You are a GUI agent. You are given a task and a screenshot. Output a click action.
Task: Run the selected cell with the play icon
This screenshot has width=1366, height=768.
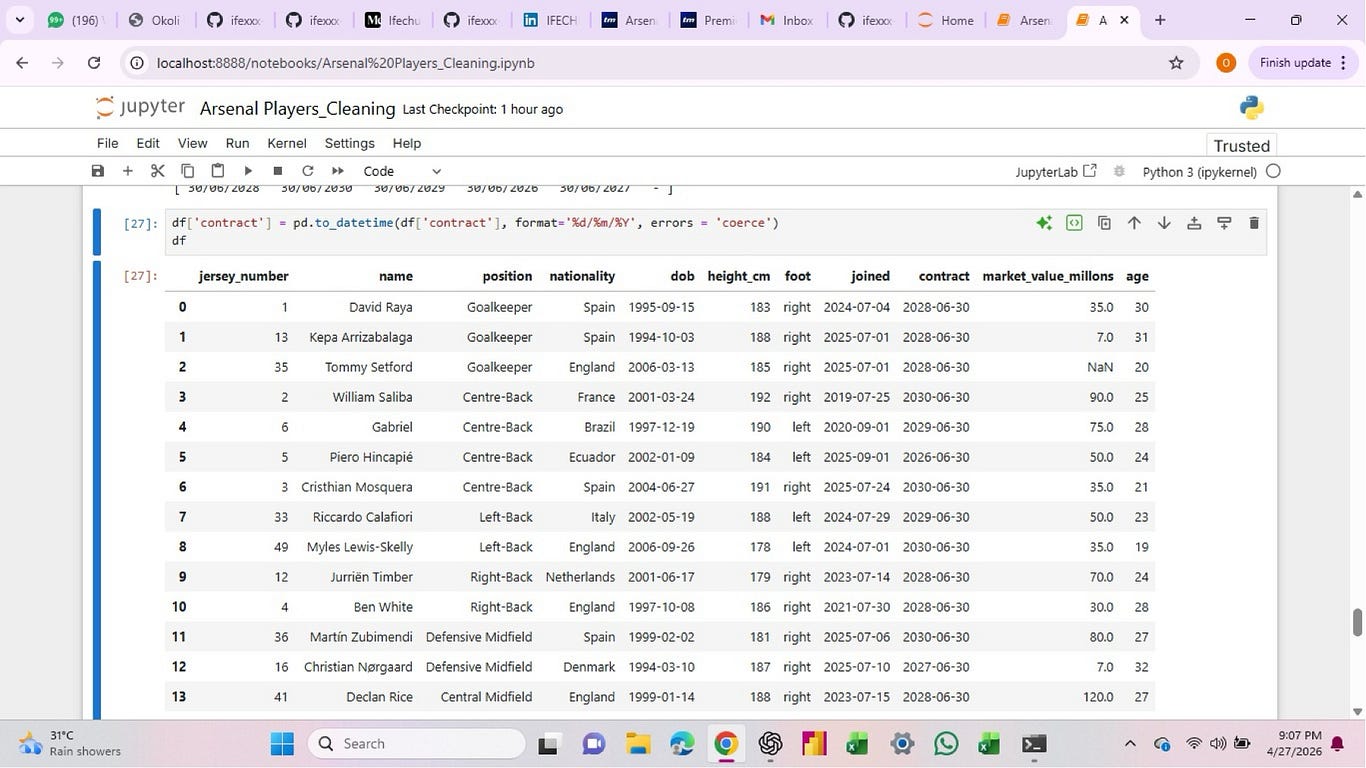coord(248,171)
